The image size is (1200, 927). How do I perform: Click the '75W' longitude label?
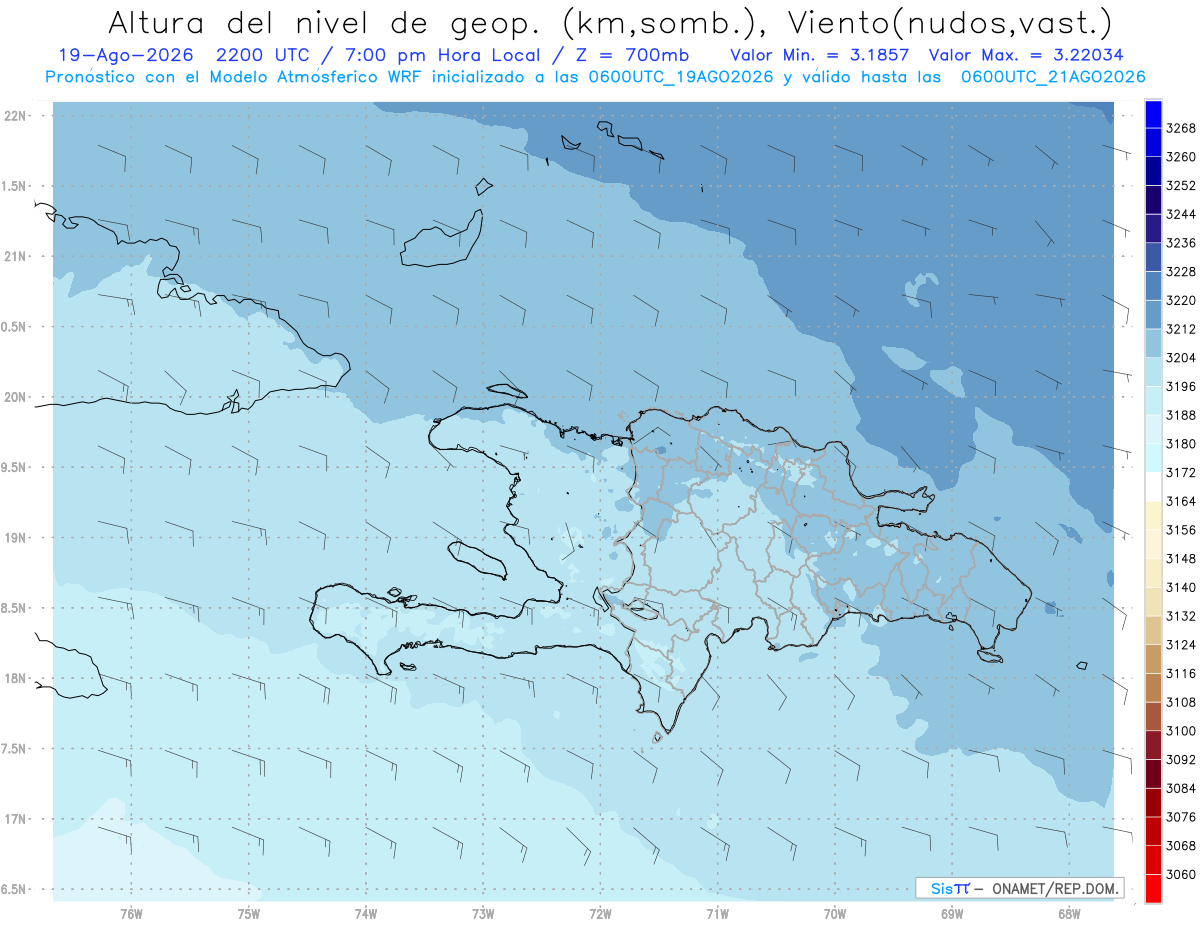(249, 914)
